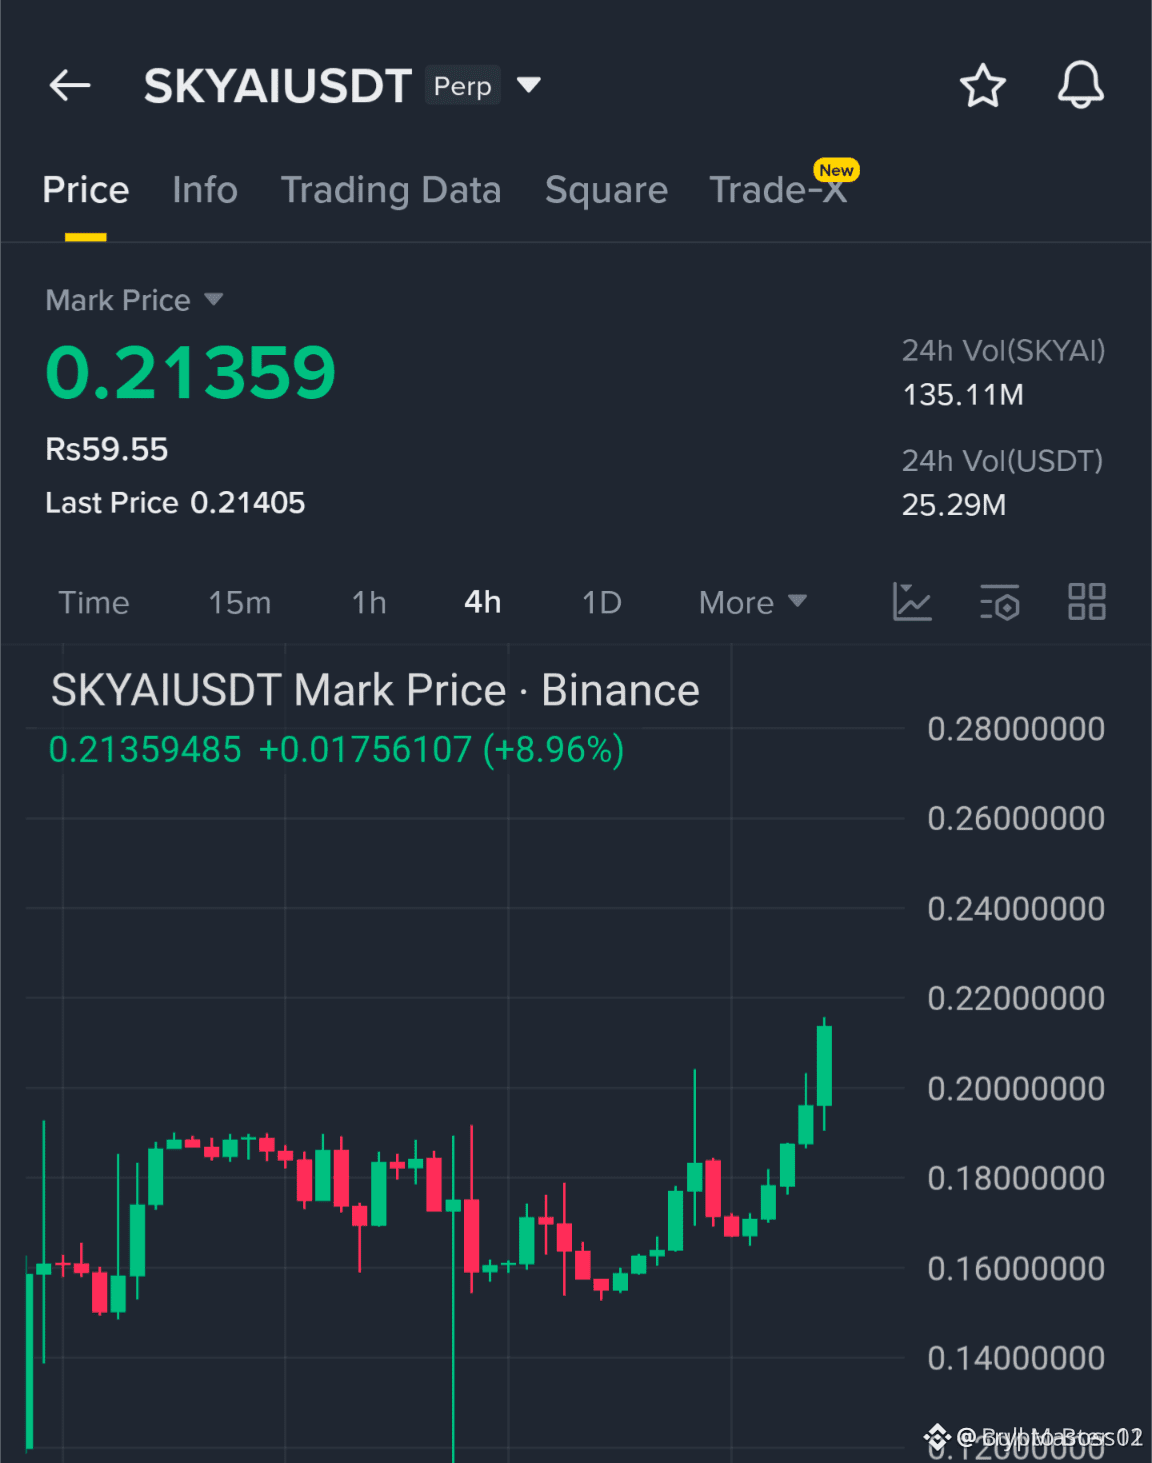Open the Trade-X tab
This screenshot has width=1152, height=1463.
(778, 190)
